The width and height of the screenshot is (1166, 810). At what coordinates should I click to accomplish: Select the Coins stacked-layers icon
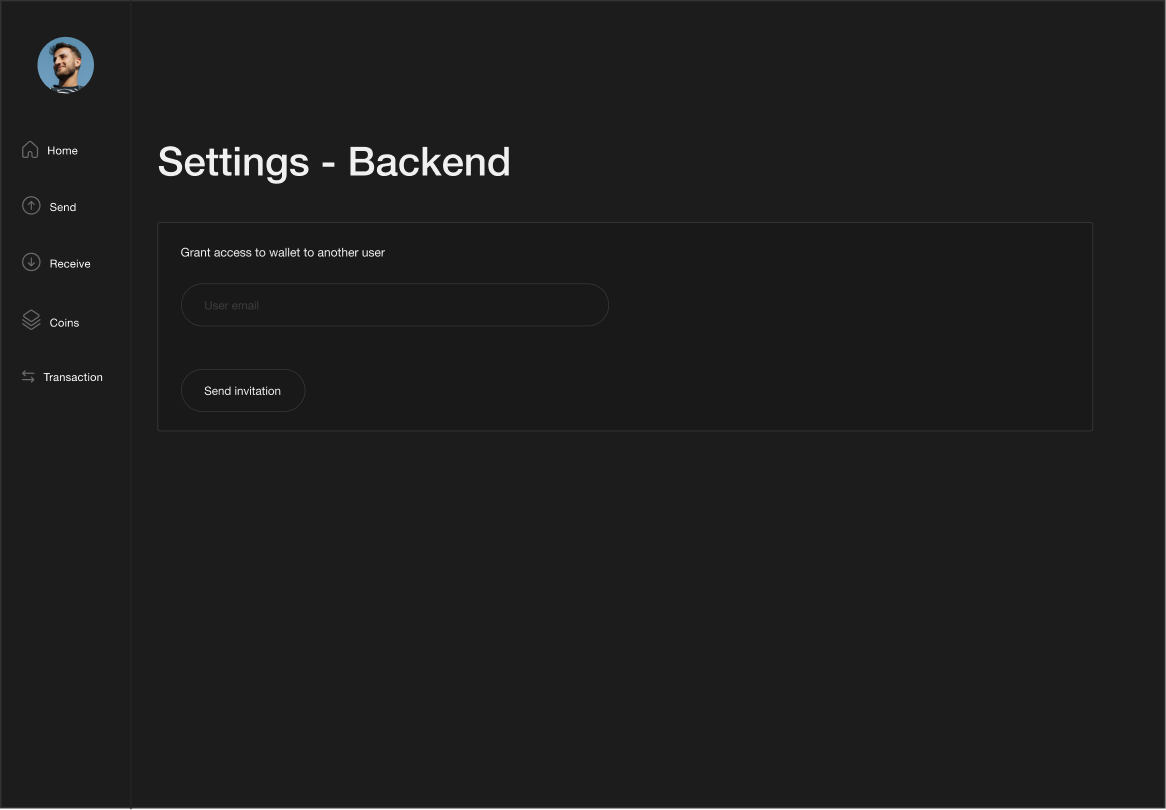coord(30,319)
